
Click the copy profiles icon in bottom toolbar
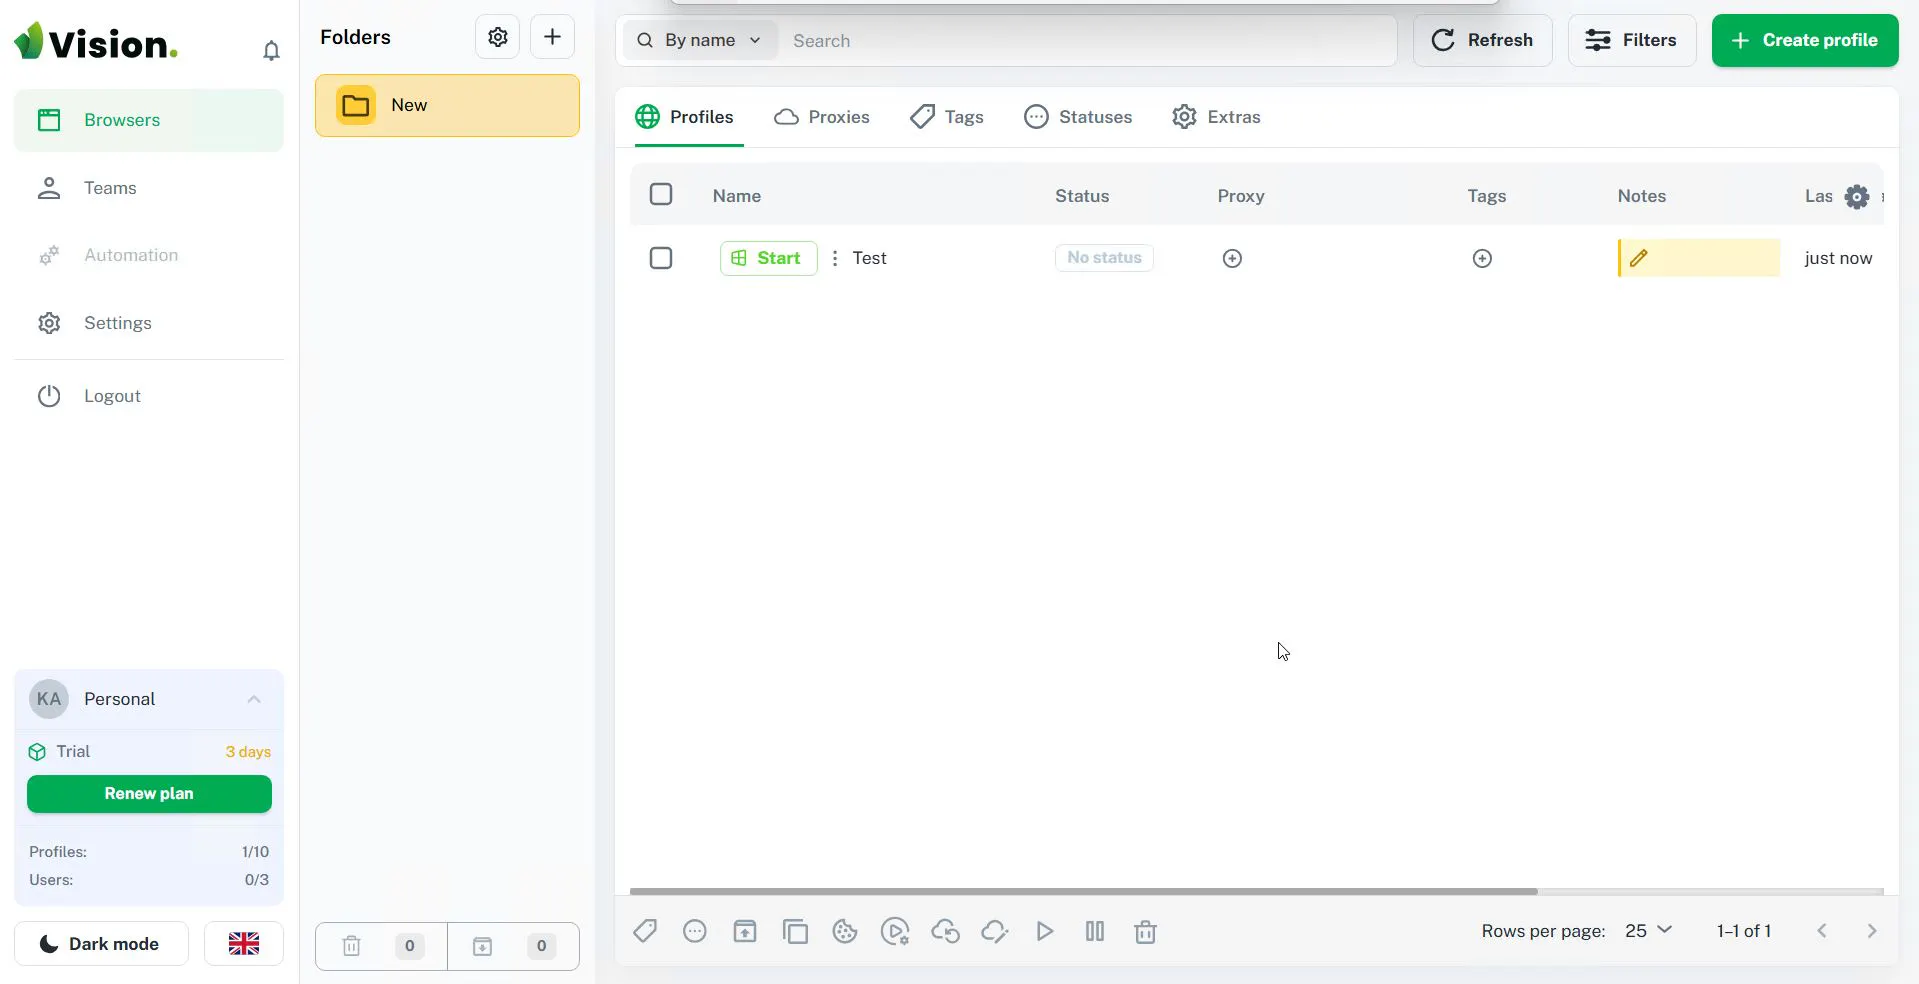pyautogui.click(x=795, y=931)
